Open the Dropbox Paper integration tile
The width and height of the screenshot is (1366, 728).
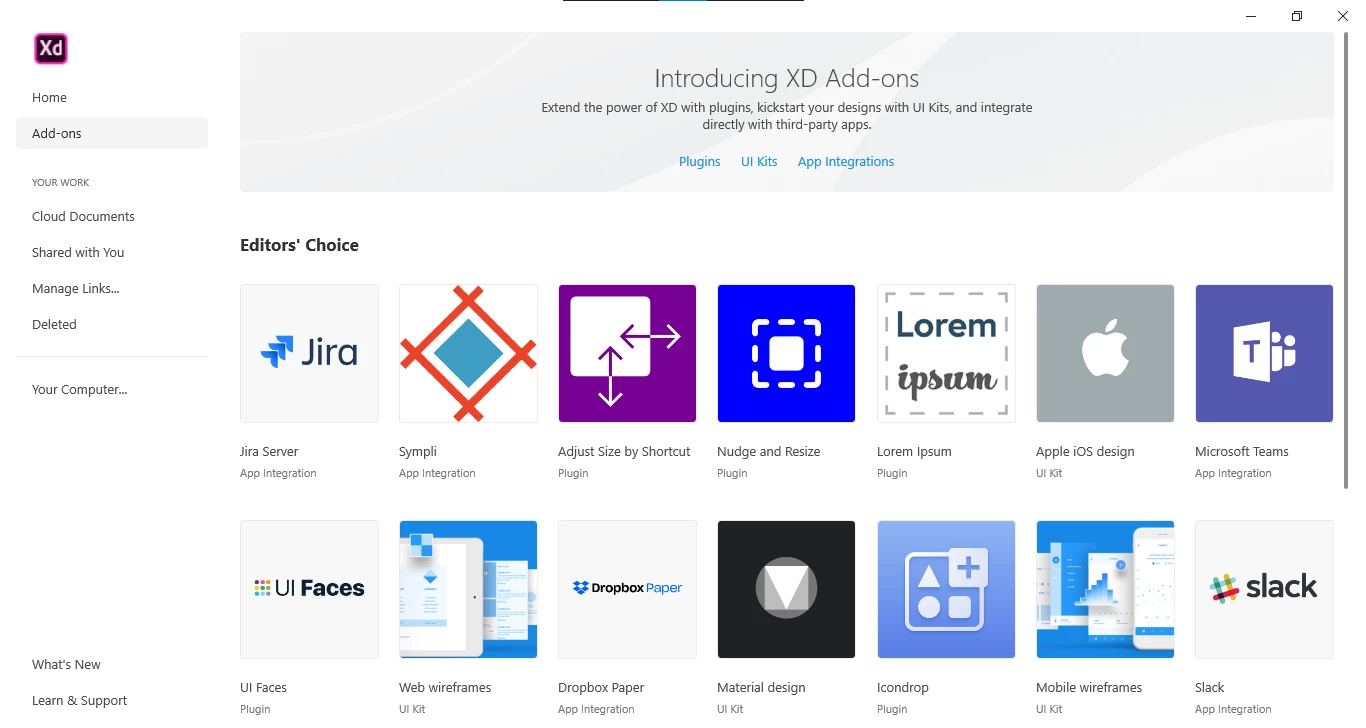pyautogui.click(x=627, y=589)
